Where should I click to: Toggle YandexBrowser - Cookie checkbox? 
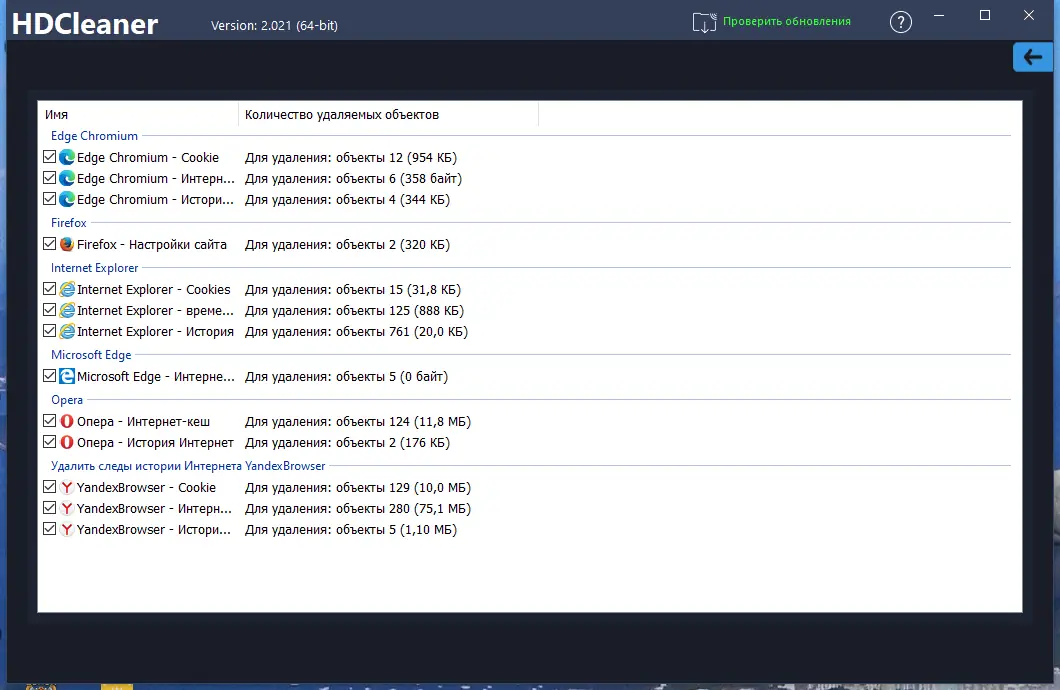[49, 487]
